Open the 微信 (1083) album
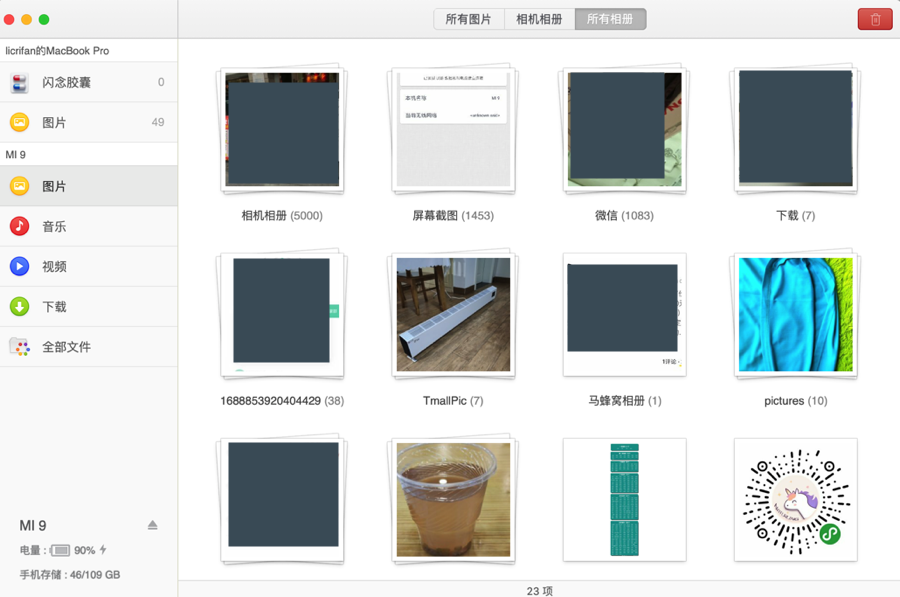The height and width of the screenshot is (597, 900). coord(624,130)
